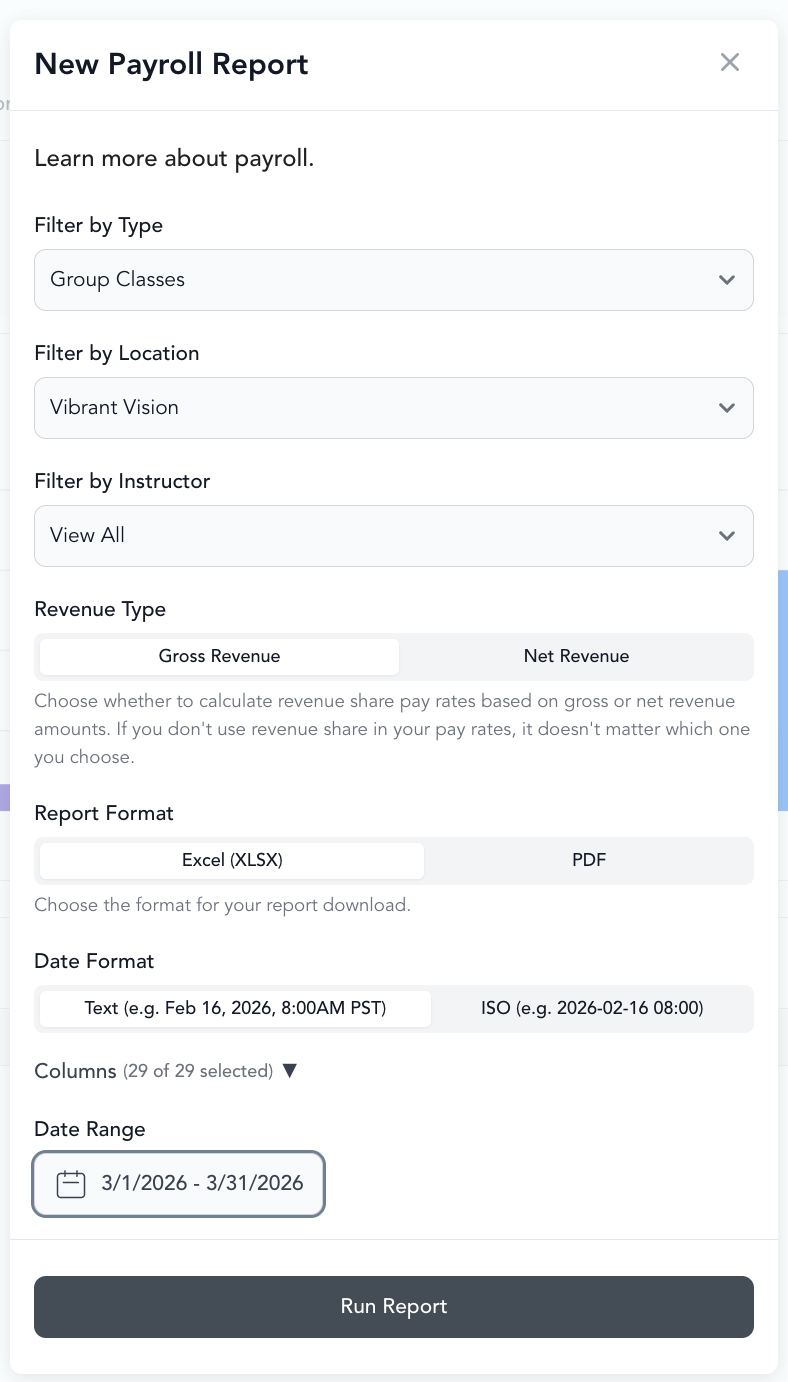Select Text date format option
Image resolution: width=788 pixels, height=1382 pixels.
235,1008
